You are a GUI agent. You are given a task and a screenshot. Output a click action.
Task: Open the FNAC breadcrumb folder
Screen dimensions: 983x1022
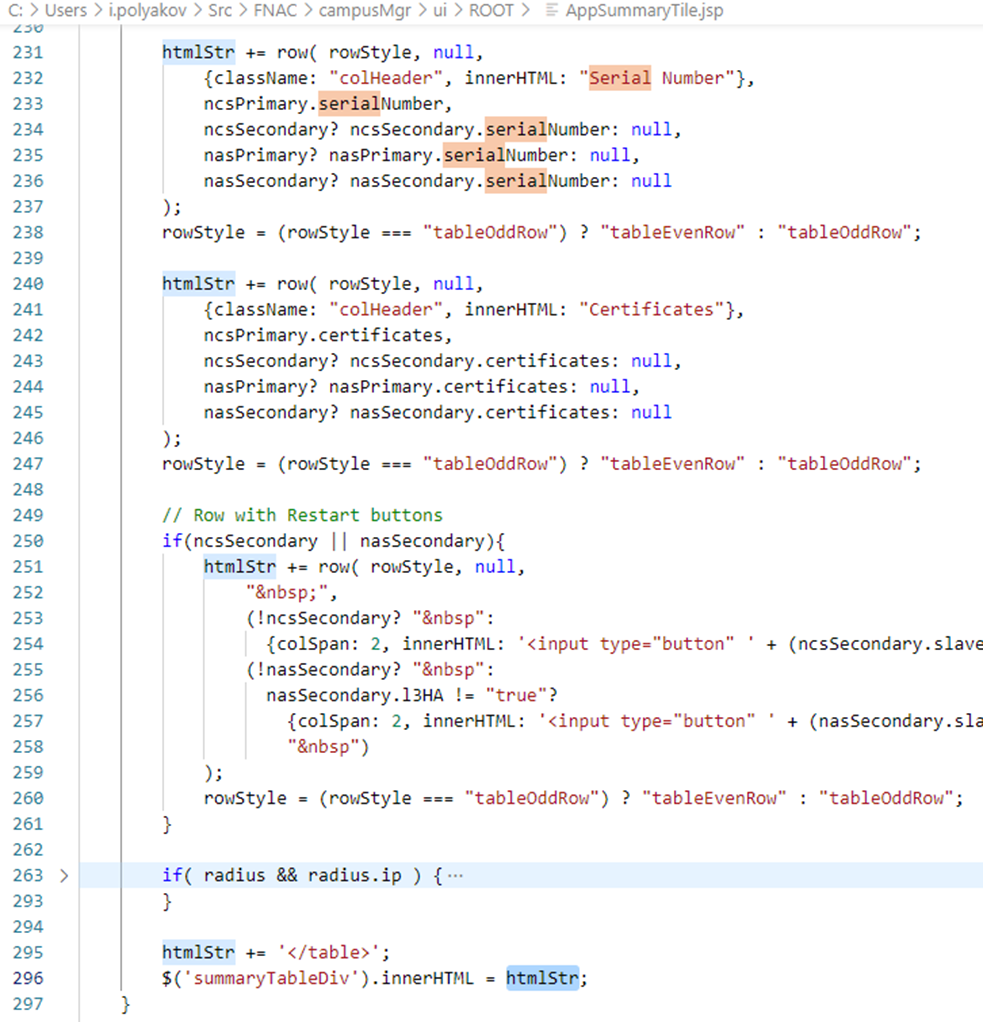click(x=275, y=10)
